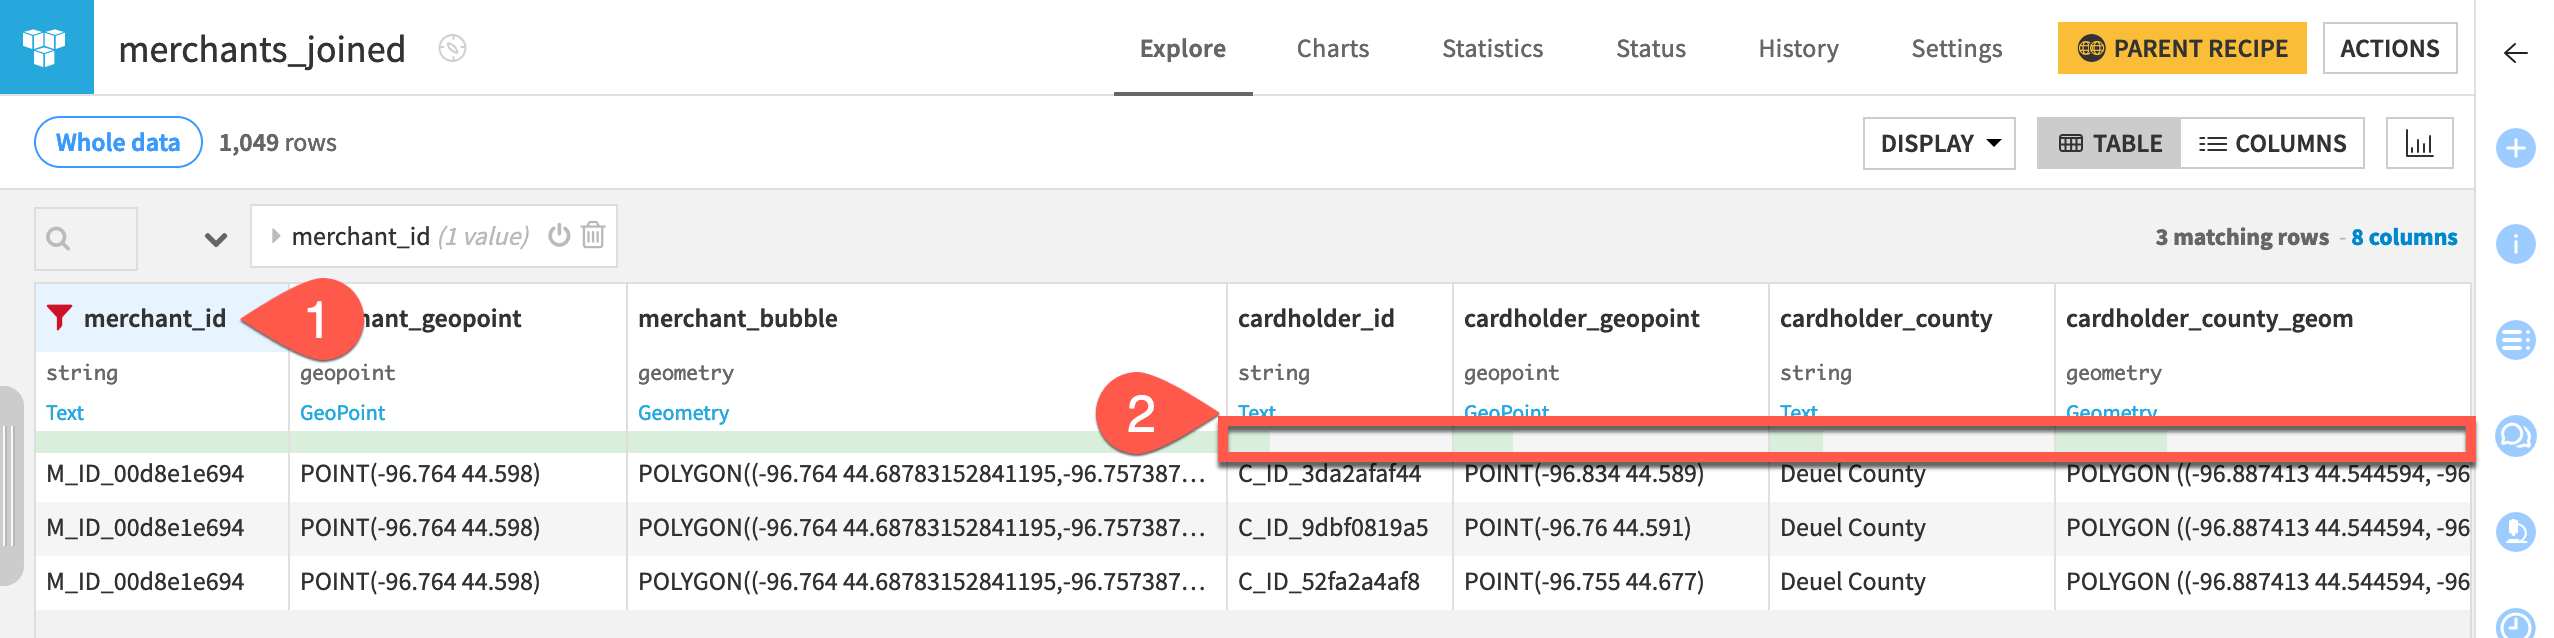
Task: Switch to COLUMNS view
Action: [x=2272, y=143]
